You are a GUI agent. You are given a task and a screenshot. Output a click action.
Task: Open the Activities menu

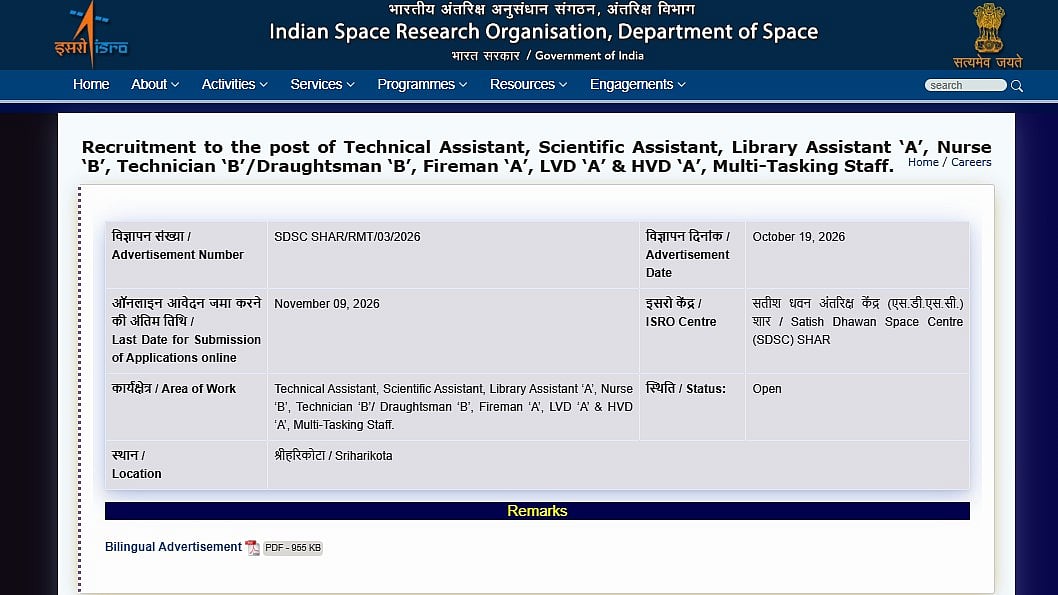click(234, 84)
